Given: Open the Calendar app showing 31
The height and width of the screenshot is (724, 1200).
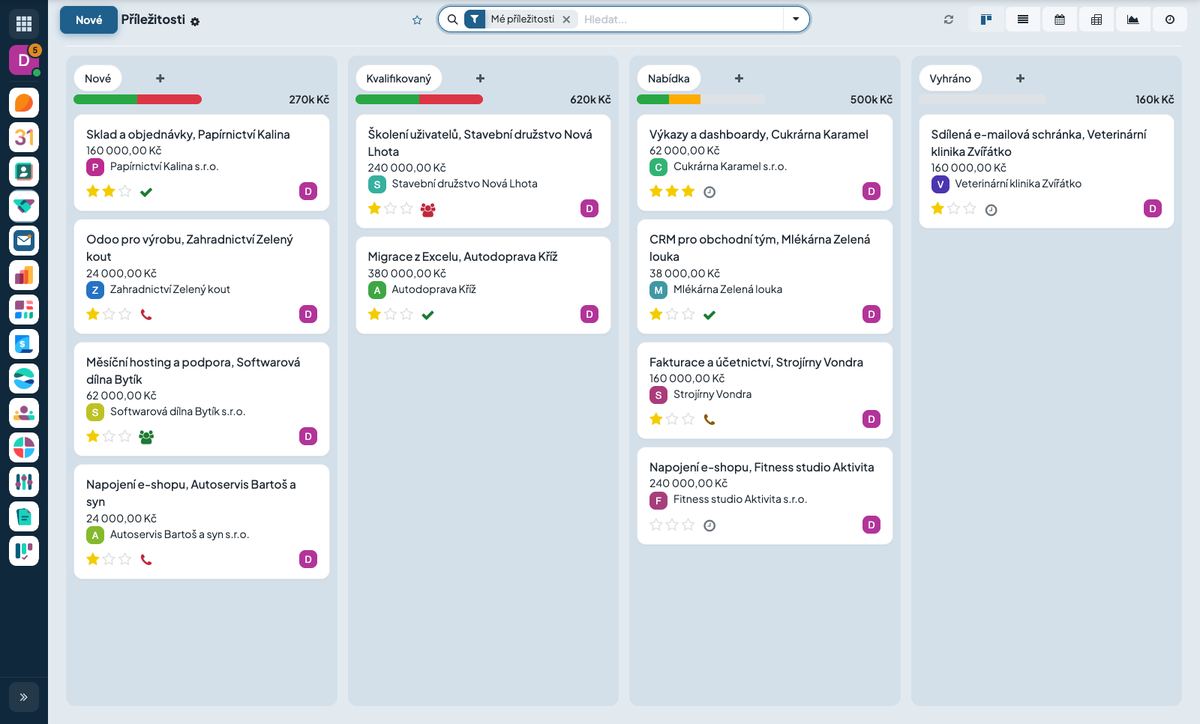Looking at the screenshot, I should (24, 137).
